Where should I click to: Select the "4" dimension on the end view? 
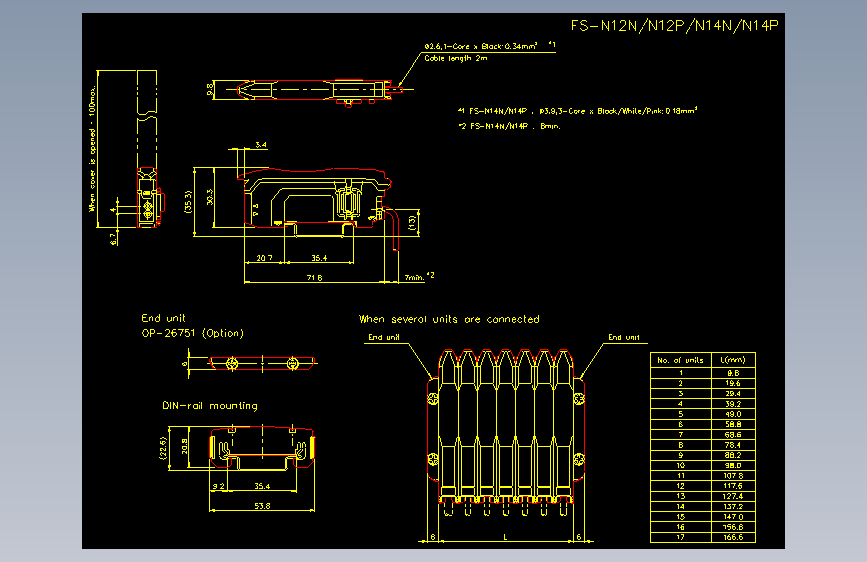[113, 210]
